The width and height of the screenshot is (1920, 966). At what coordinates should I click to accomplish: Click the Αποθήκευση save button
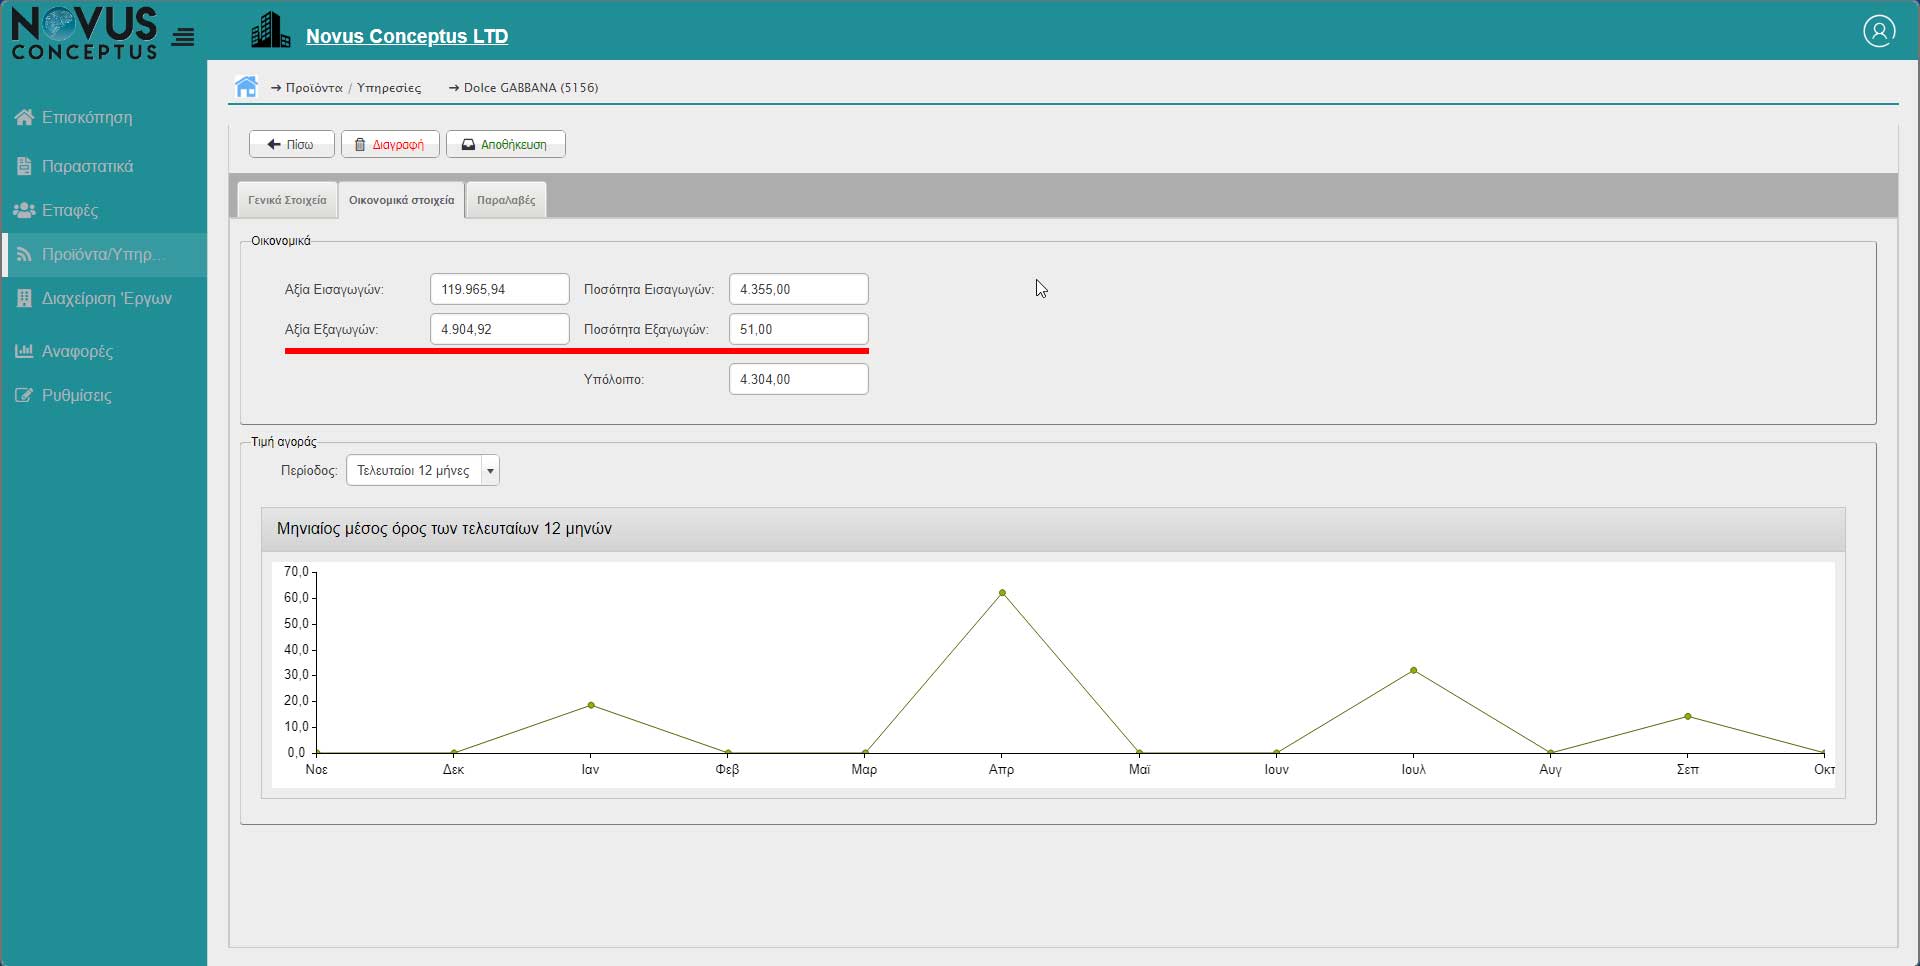tap(505, 145)
